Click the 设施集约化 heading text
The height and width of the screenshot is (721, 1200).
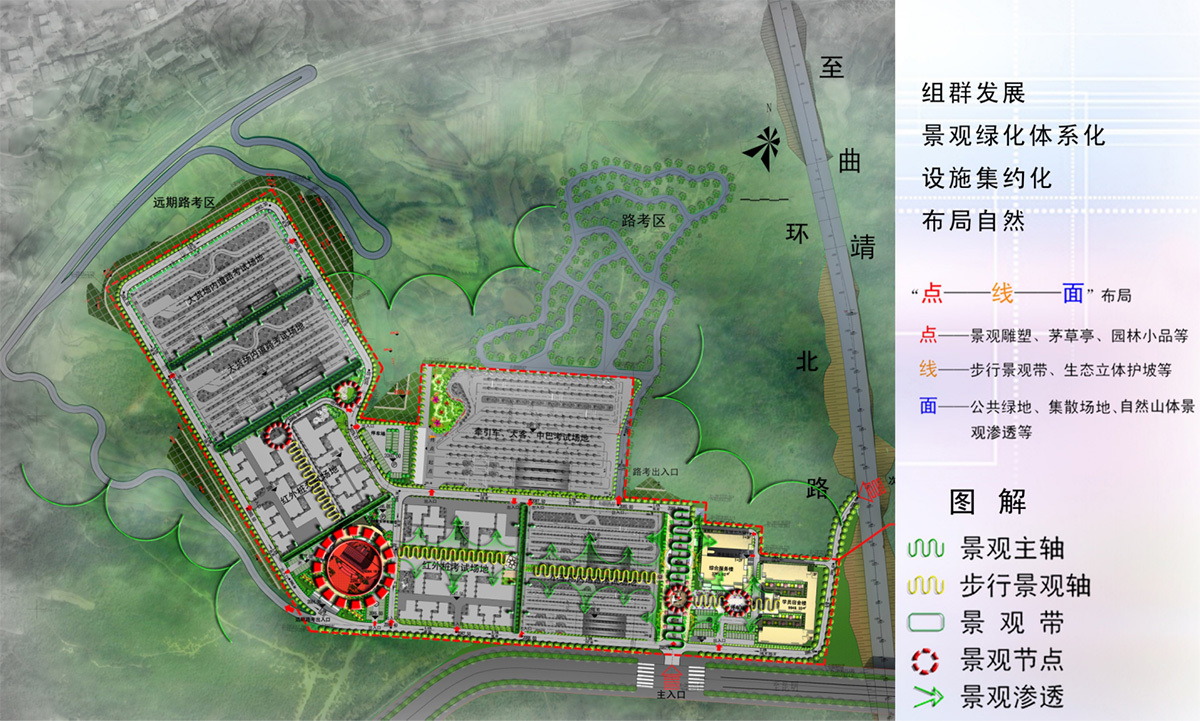coord(987,179)
